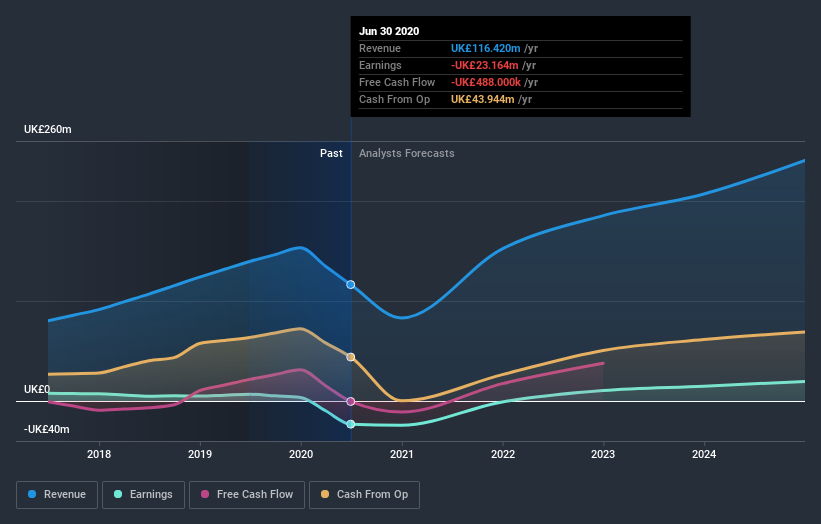This screenshot has width=821, height=524.
Task: Click the Free Cash Flow row label in tooltip
Action: [397, 82]
